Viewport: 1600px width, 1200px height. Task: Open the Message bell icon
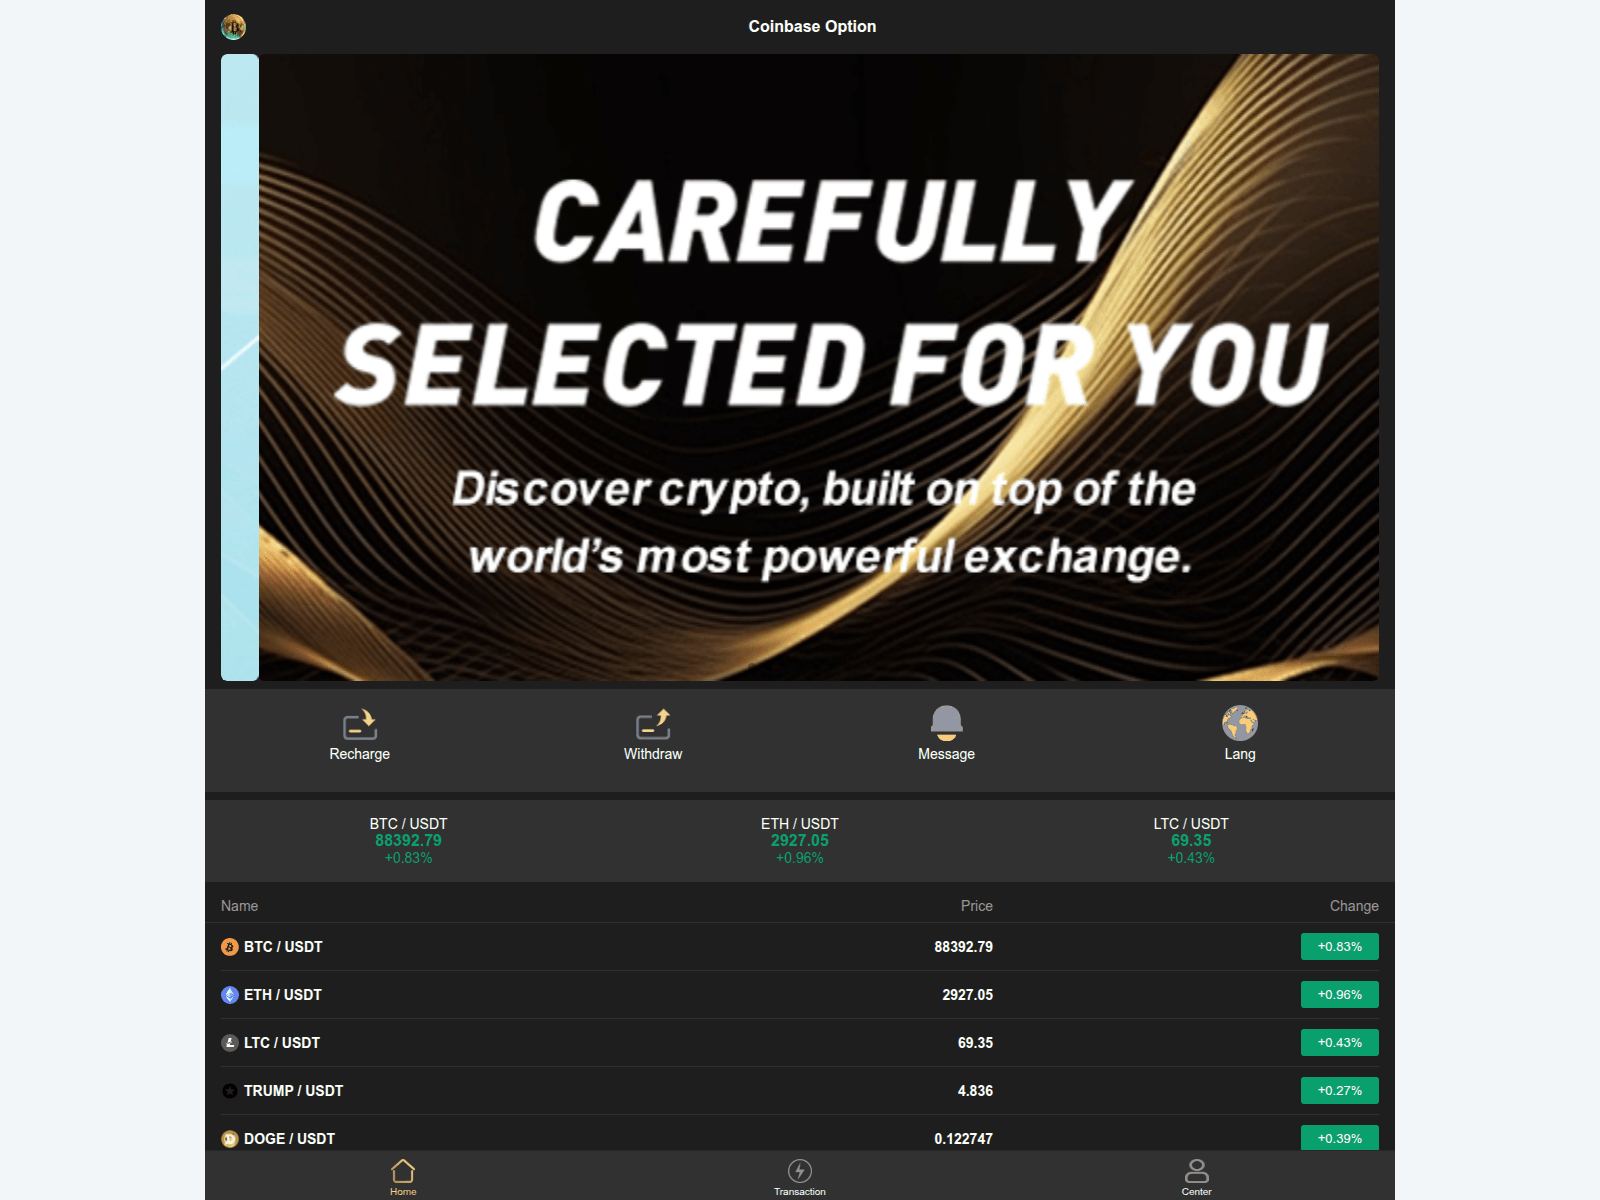[x=946, y=723]
